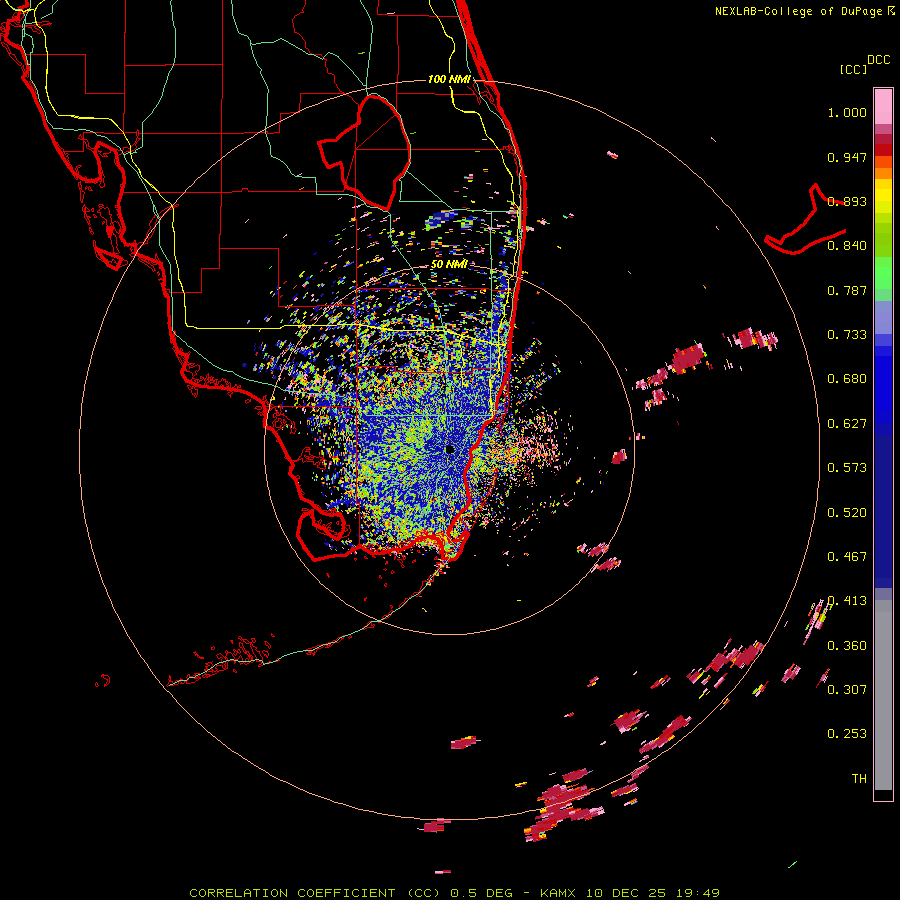The image size is (900, 900).
Task: Click the DCC product label above legend
Action: 878,60
